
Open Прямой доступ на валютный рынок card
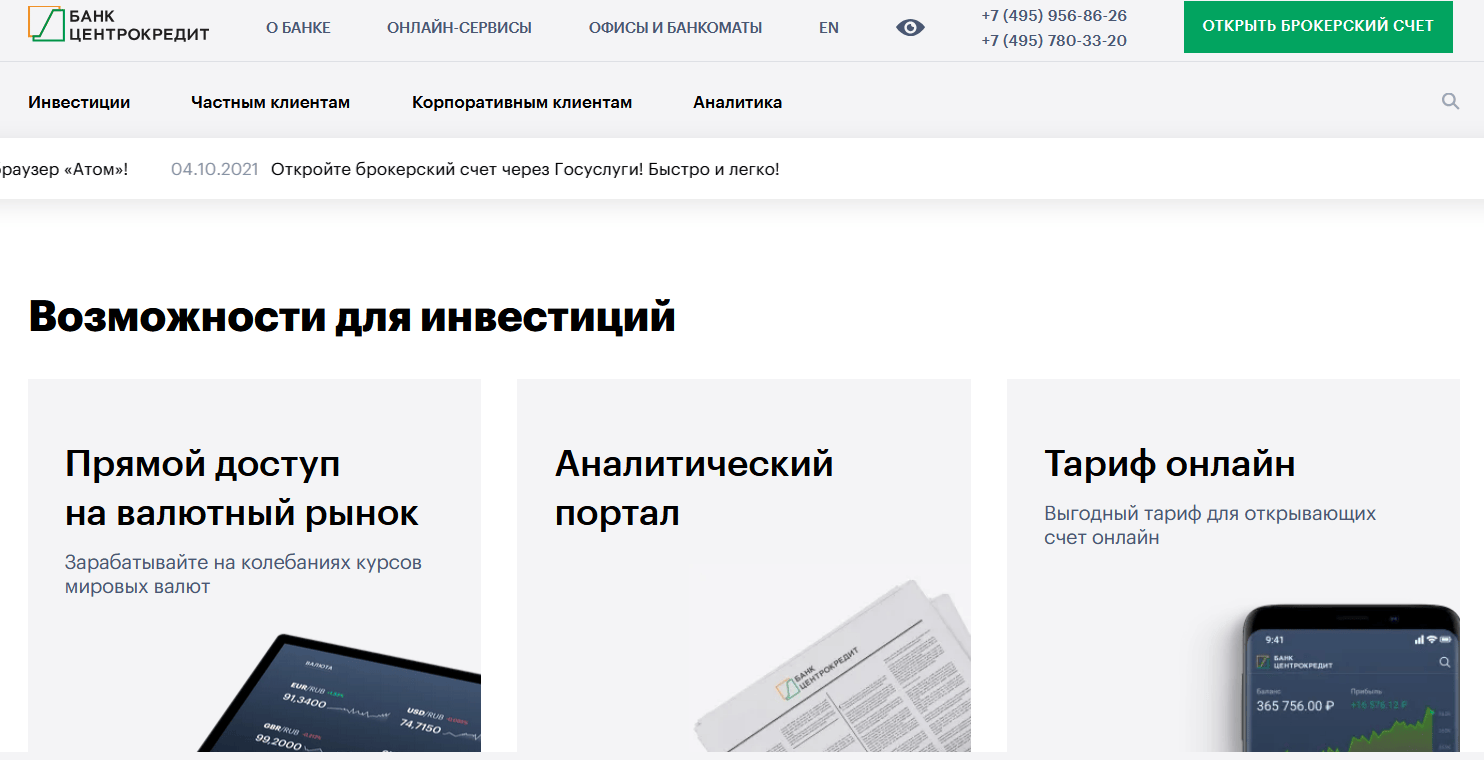[254, 565]
